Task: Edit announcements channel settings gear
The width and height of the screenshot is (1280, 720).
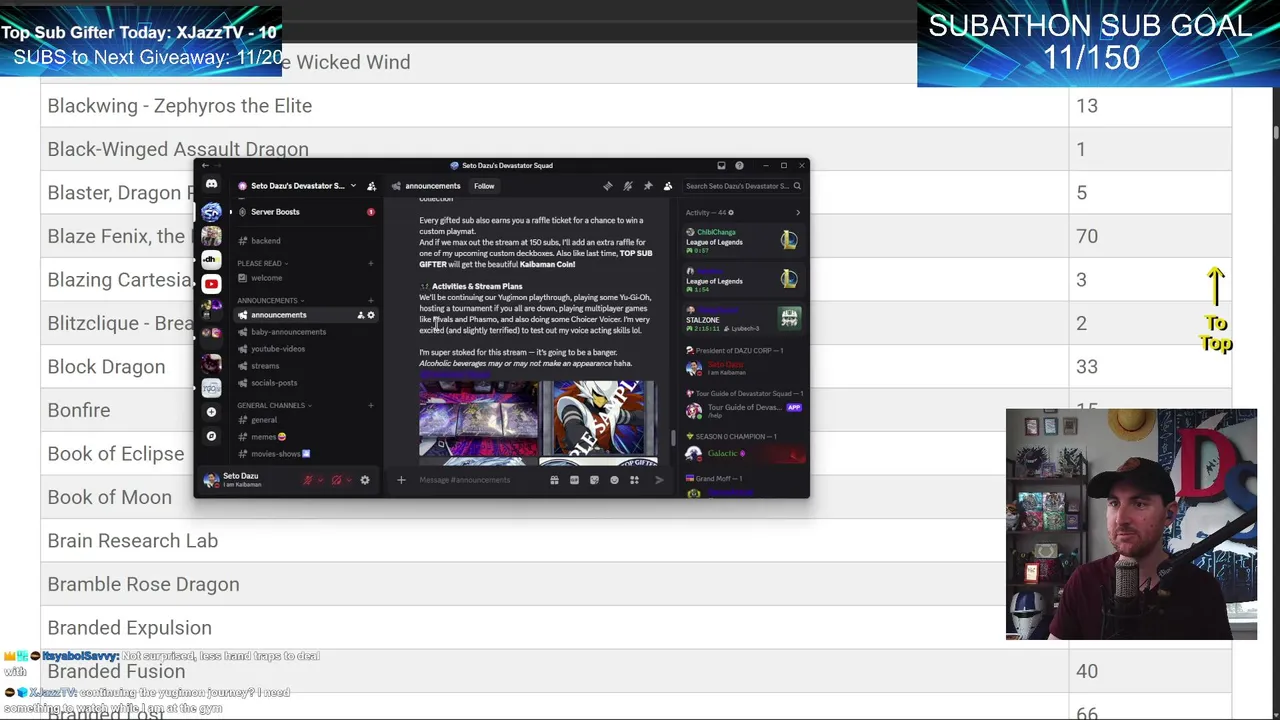Action: pyautogui.click(x=371, y=315)
